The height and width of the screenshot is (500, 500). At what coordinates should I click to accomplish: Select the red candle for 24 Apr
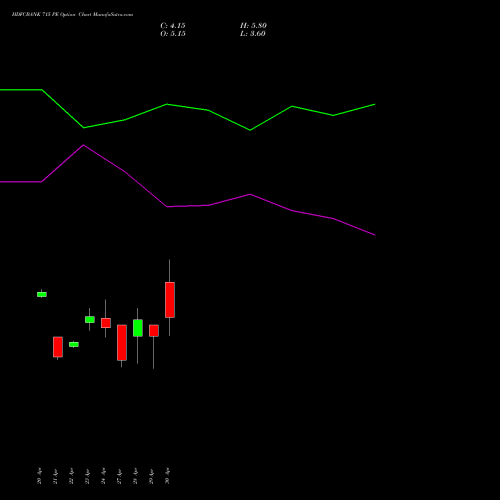click(106, 323)
